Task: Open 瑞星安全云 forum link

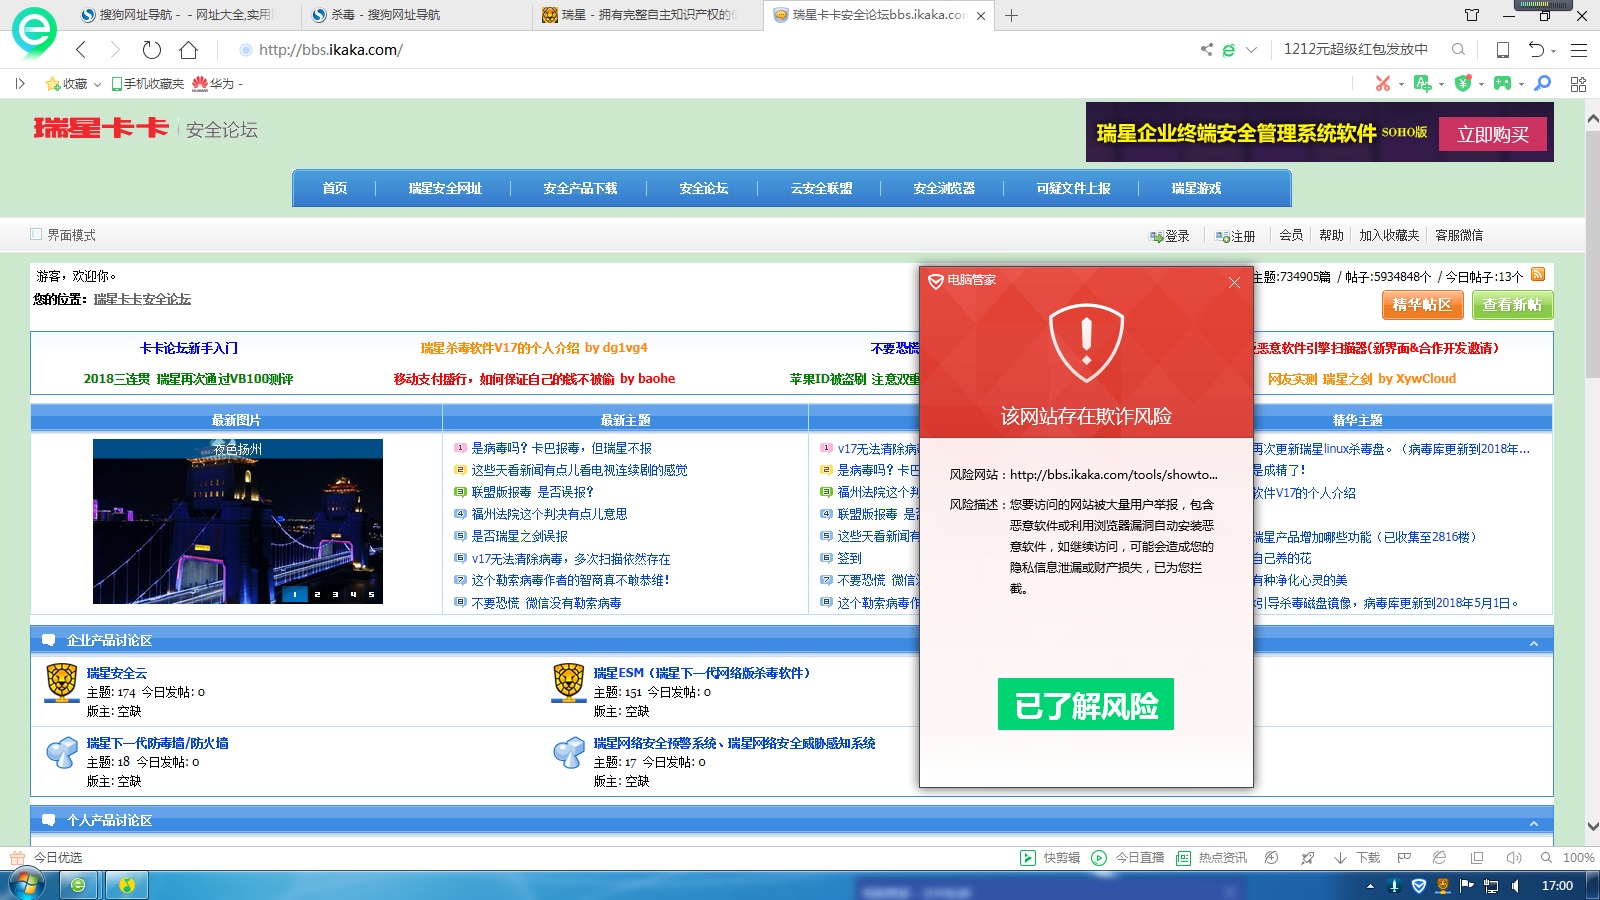Action: coord(116,673)
